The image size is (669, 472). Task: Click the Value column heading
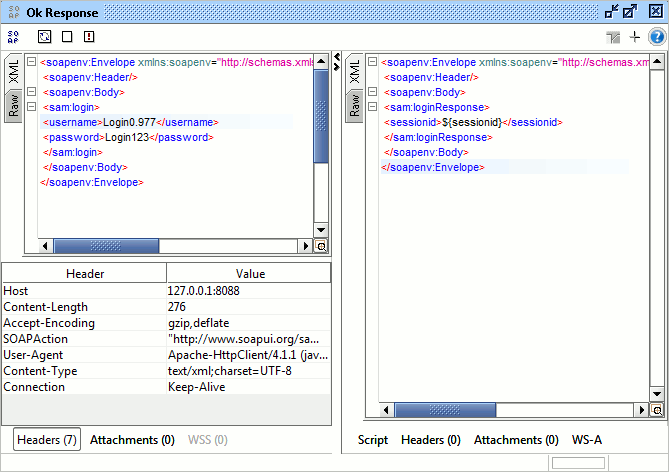pos(249,273)
